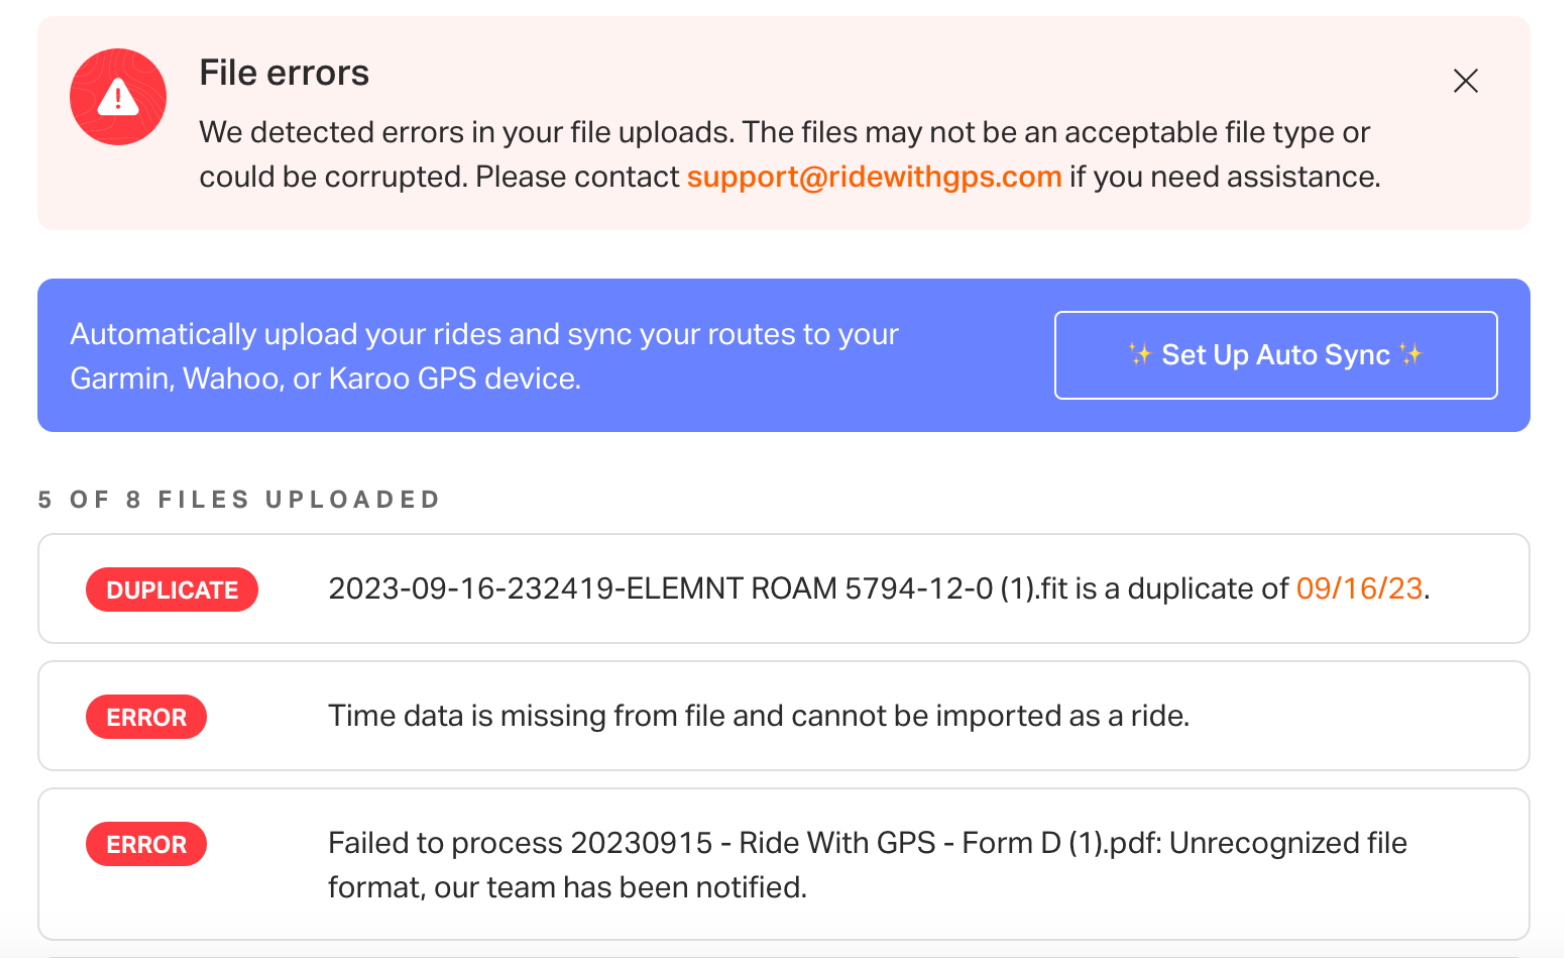
Task: Dismiss the File errors alert banner
Action: (1465, 81)
